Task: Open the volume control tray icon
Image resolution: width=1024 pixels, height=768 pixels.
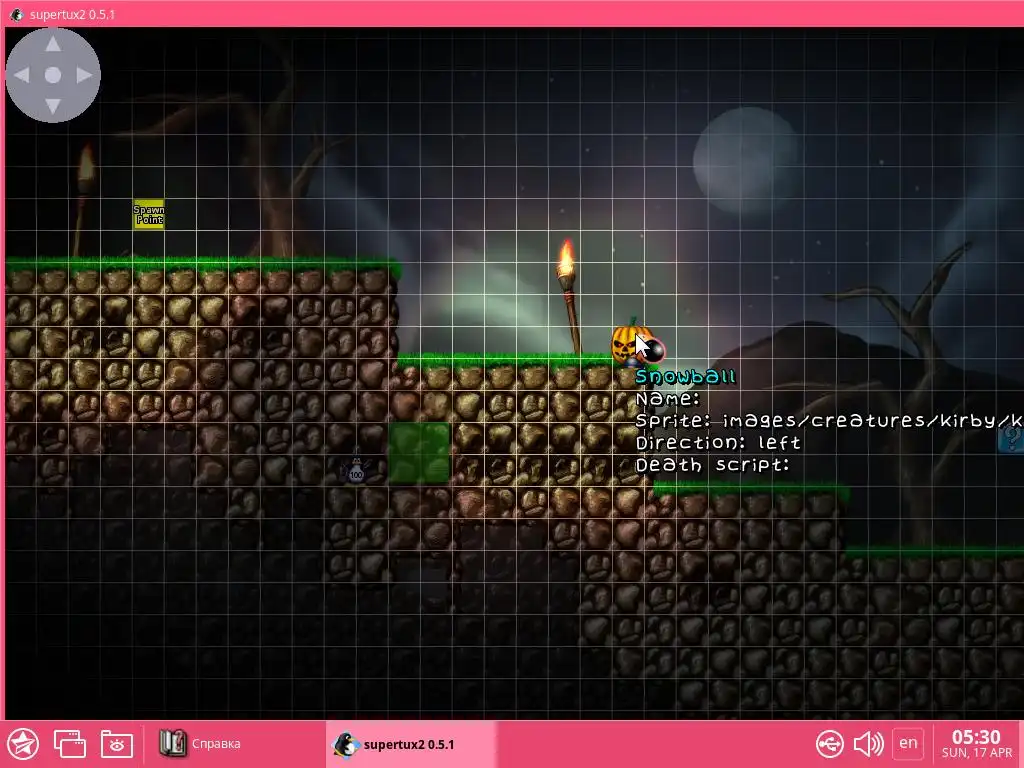Action: click(x=869, y=744)
